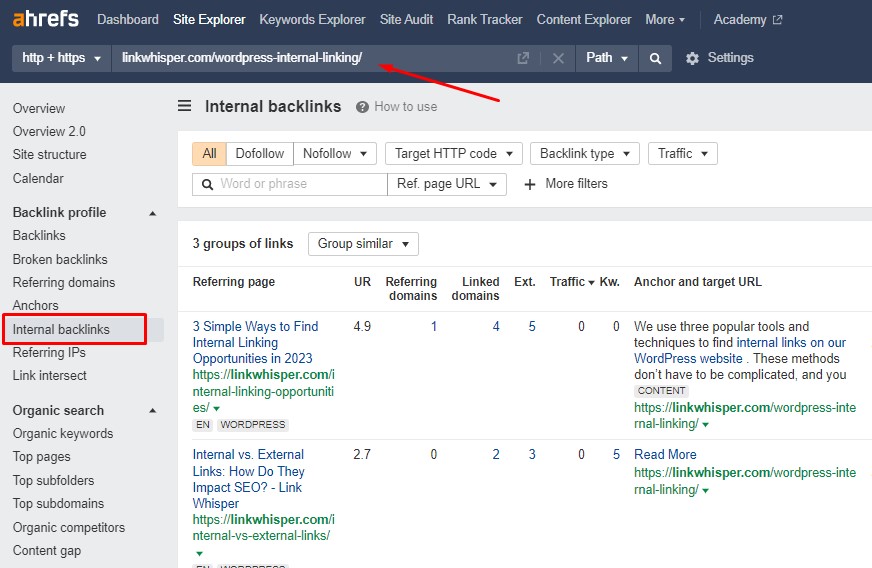Click ext. links value 5 in first row
Viewport: 872px width, 568px height.
[532, 327]
